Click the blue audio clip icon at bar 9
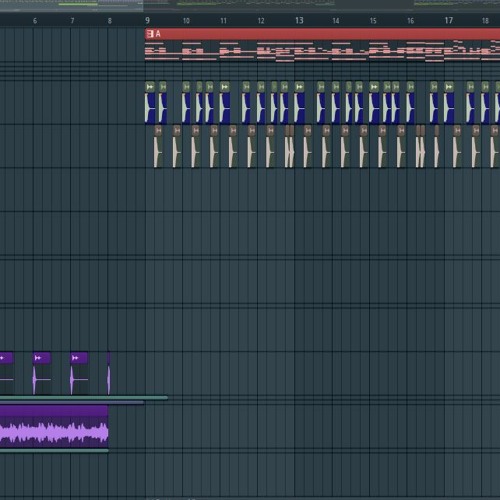The height and width of the screenshot is (500, 500). tap(150, 87)
